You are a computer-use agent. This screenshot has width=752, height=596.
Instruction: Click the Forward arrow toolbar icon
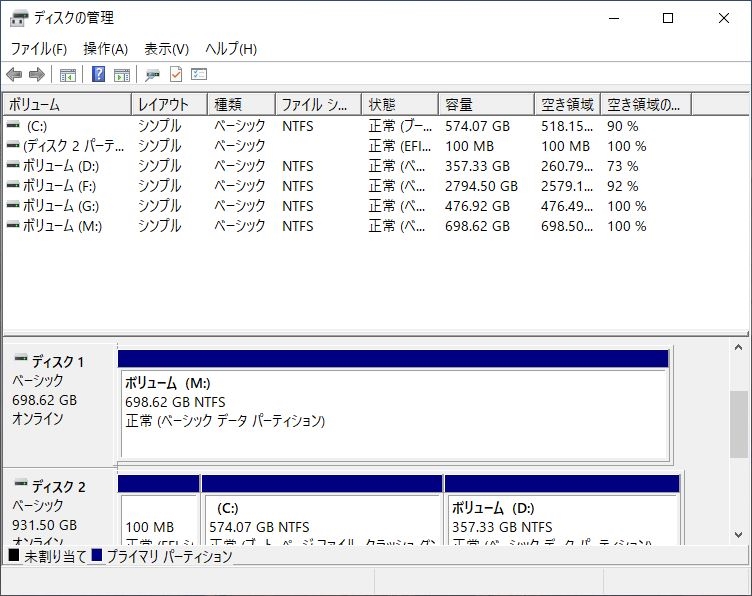point(37,74)
